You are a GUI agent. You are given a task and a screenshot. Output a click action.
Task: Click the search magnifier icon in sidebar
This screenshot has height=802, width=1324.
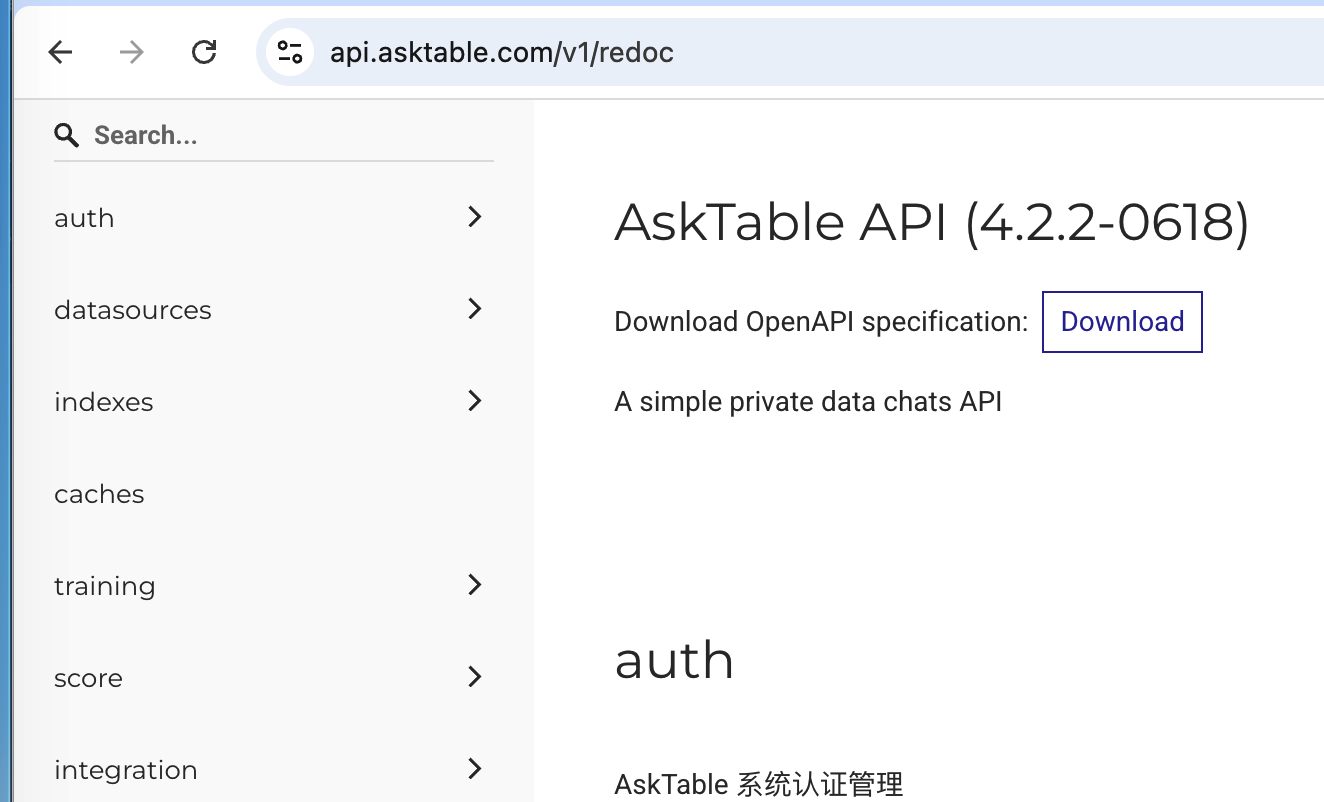pyautogui.click(x=66, y=135)
